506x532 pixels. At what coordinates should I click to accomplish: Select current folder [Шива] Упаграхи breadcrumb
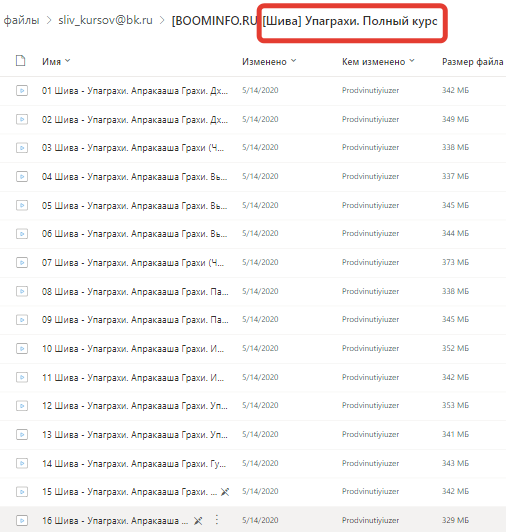350,21
